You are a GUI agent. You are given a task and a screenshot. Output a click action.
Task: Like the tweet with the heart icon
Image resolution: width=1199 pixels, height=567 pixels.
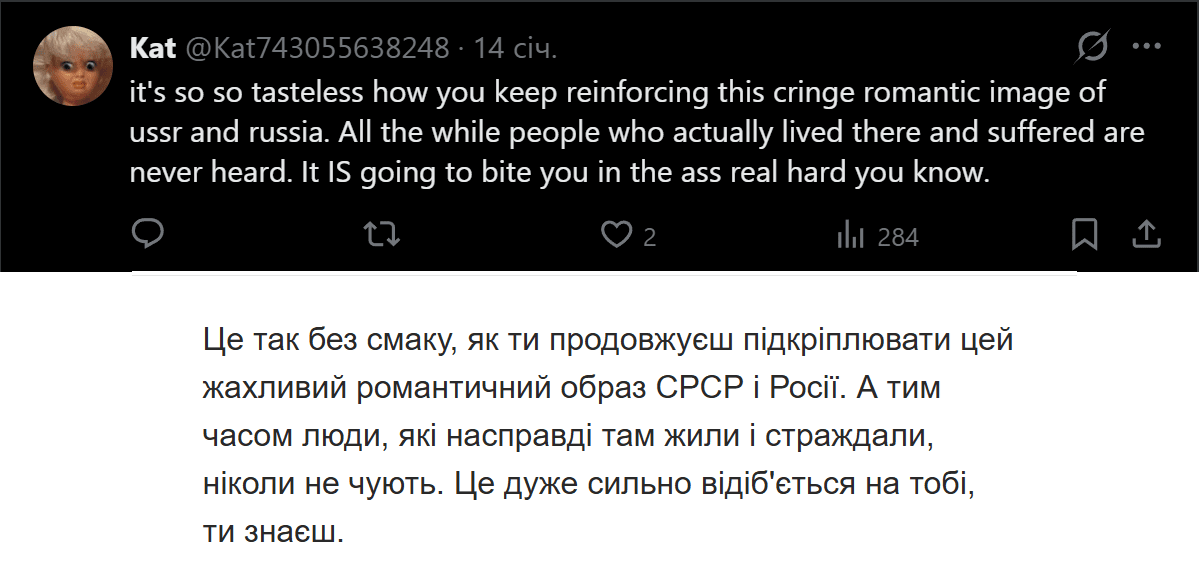615,235
